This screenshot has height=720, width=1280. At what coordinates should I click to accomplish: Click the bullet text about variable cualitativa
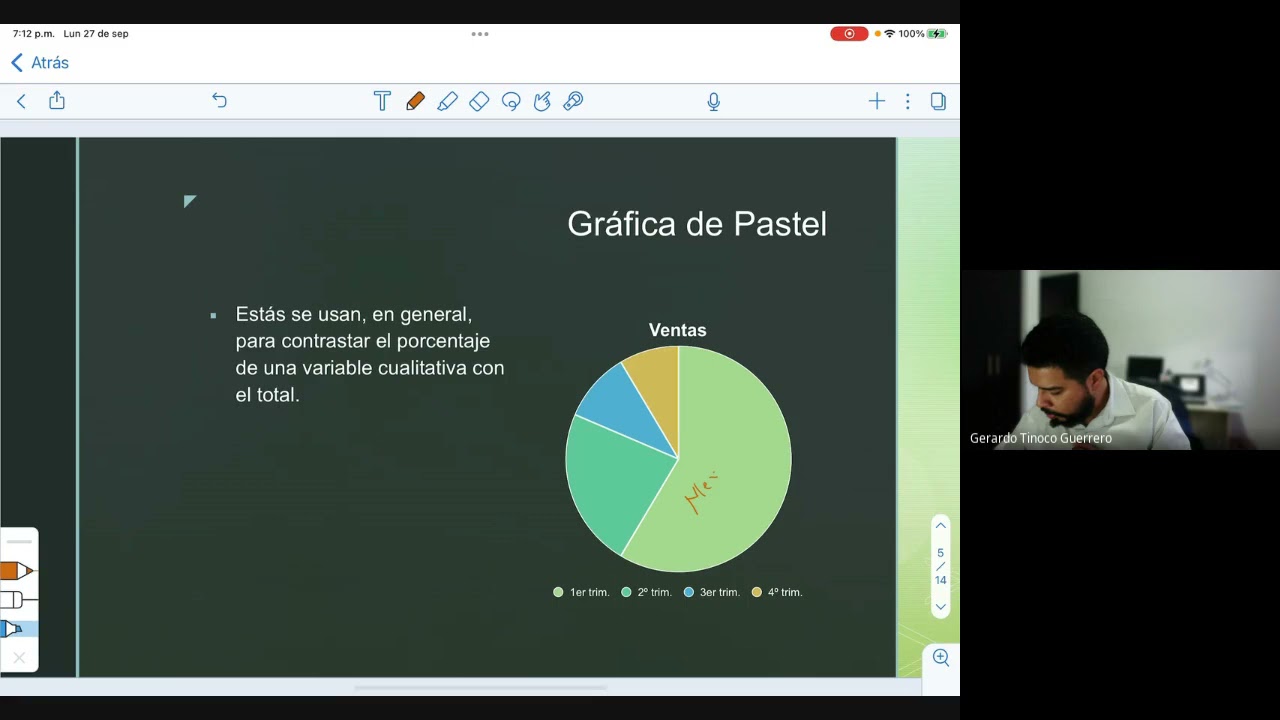coord(369,354)
